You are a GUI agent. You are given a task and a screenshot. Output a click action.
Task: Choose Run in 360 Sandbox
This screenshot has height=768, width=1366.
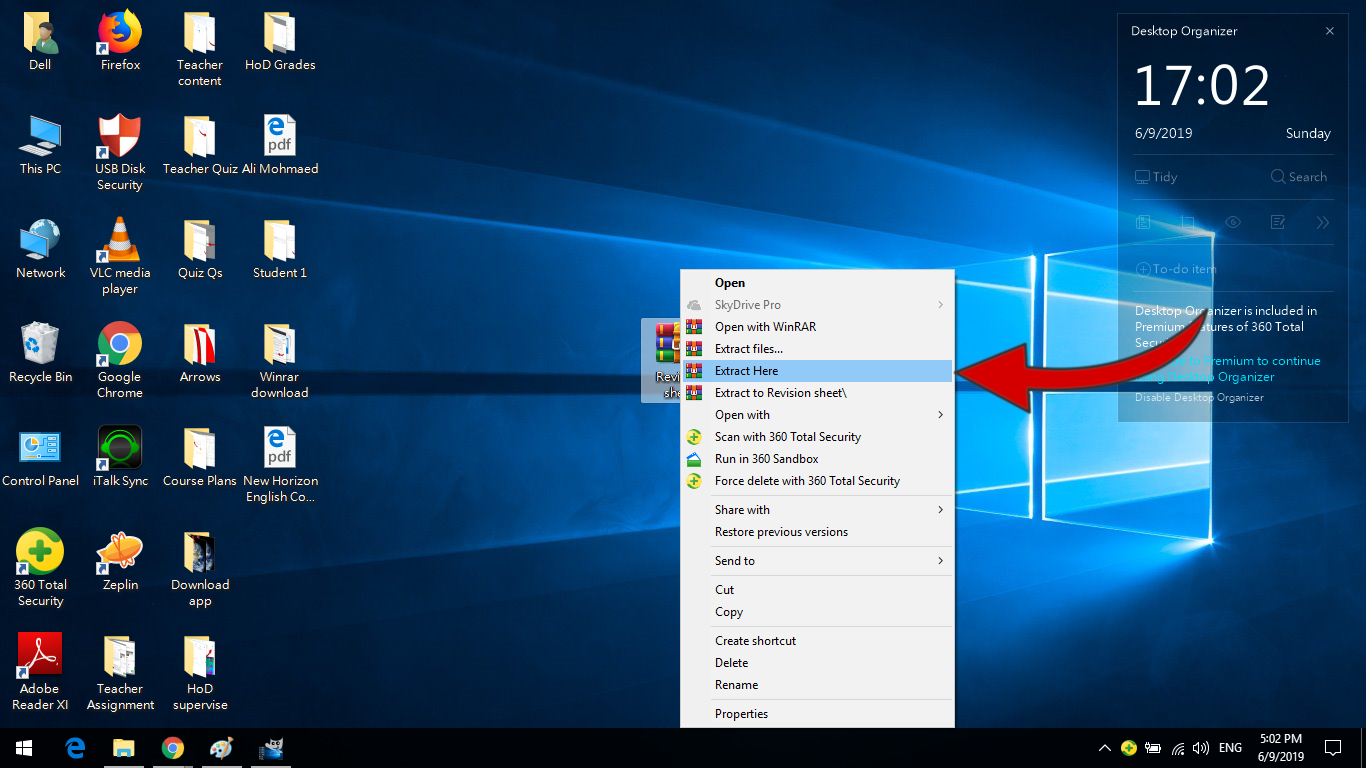(817, 459)
